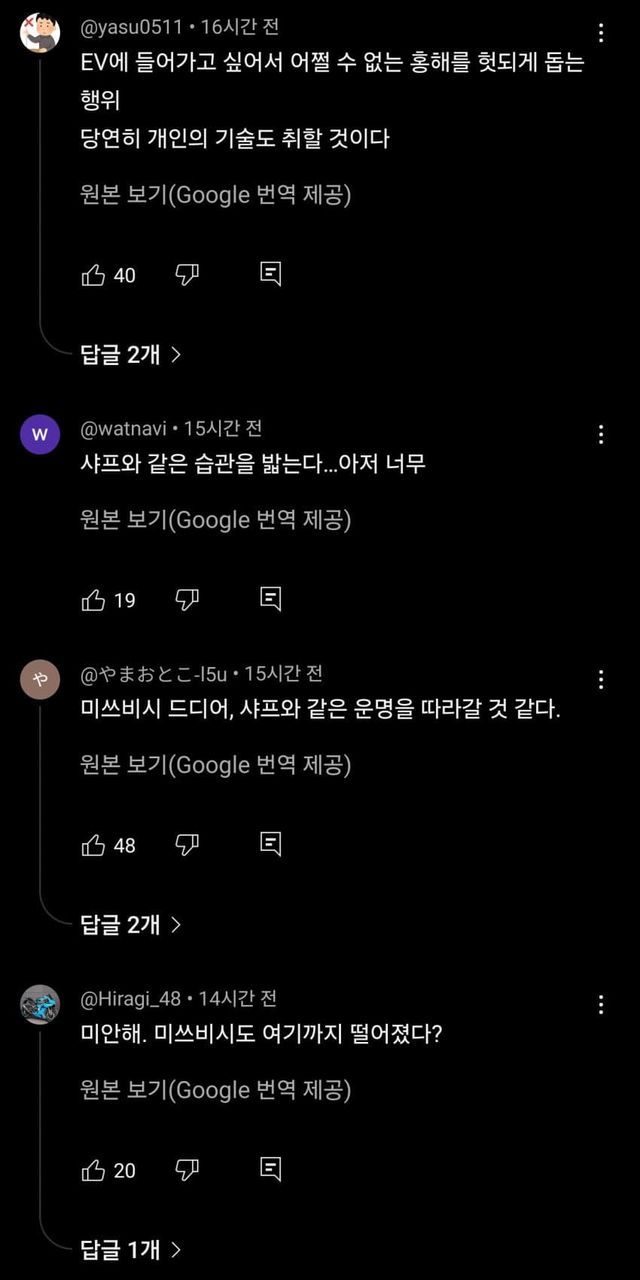This screenshot has height=1280, width=640.
Task: Like the @Hiragi_48 comment
Action: click(93, 1170)
